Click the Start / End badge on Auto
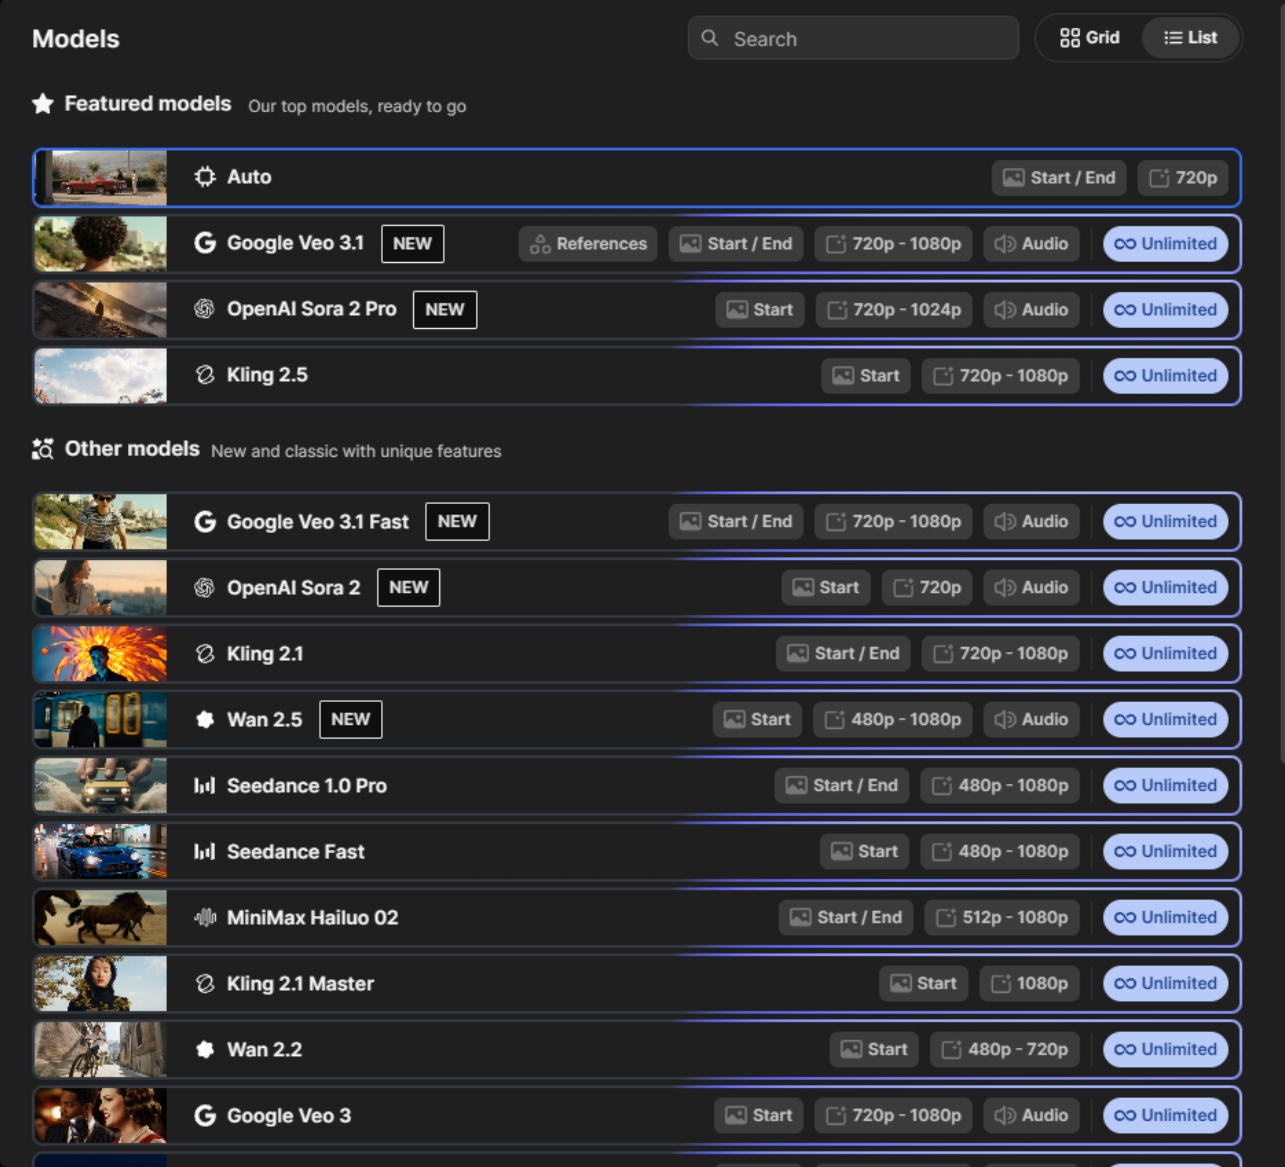Viewport: 1285px width, 1167px height. [1059, 177]
